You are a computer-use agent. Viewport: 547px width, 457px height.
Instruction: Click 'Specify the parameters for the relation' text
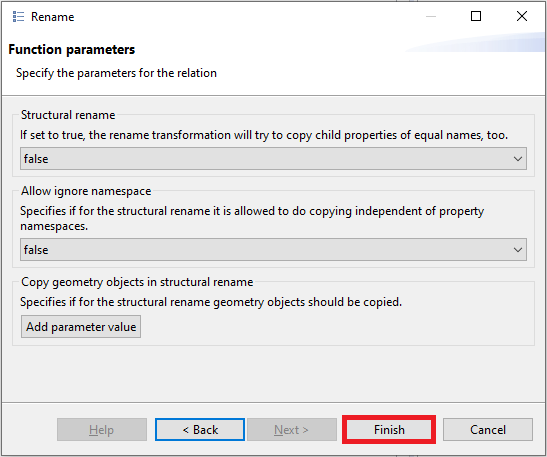tap(116, 73)
